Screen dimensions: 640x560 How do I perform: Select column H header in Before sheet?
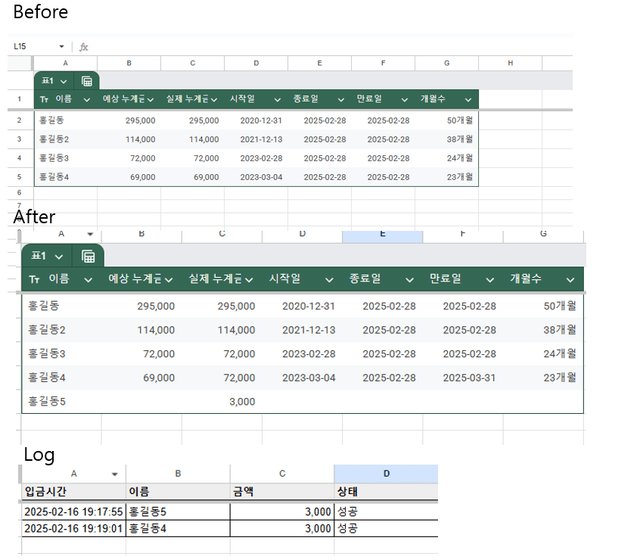(x=509, y=63)
